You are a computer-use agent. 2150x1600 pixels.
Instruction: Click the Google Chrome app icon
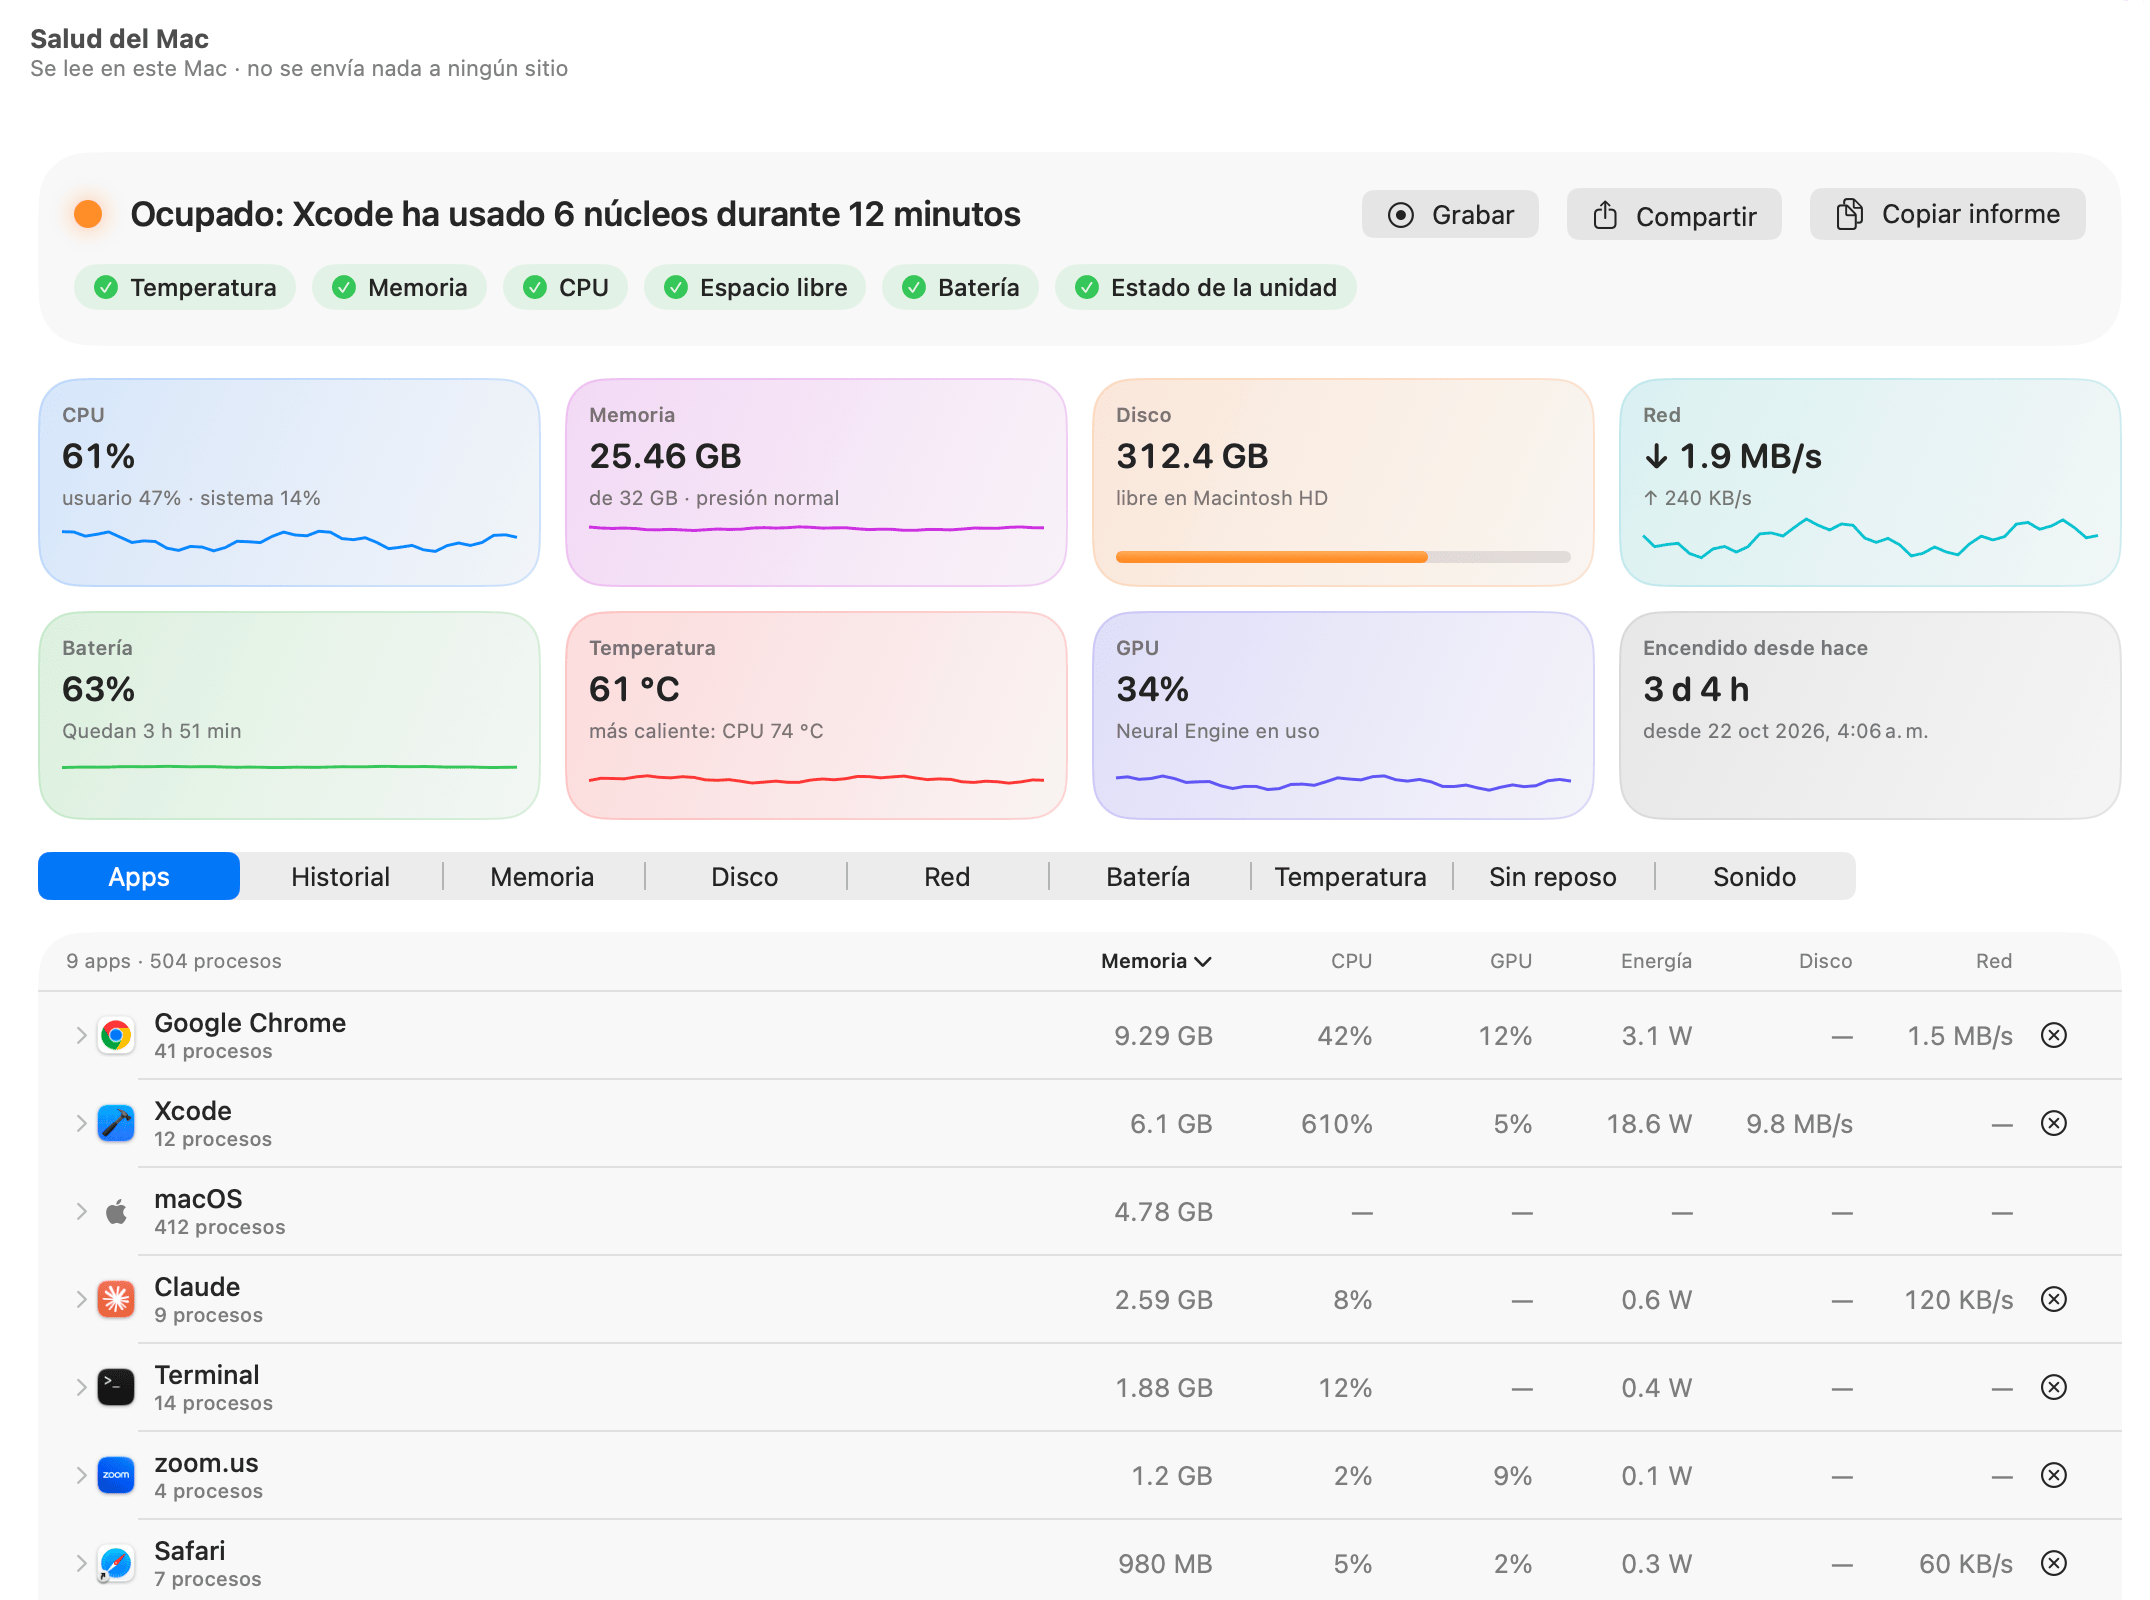(x=116, y=1036)
